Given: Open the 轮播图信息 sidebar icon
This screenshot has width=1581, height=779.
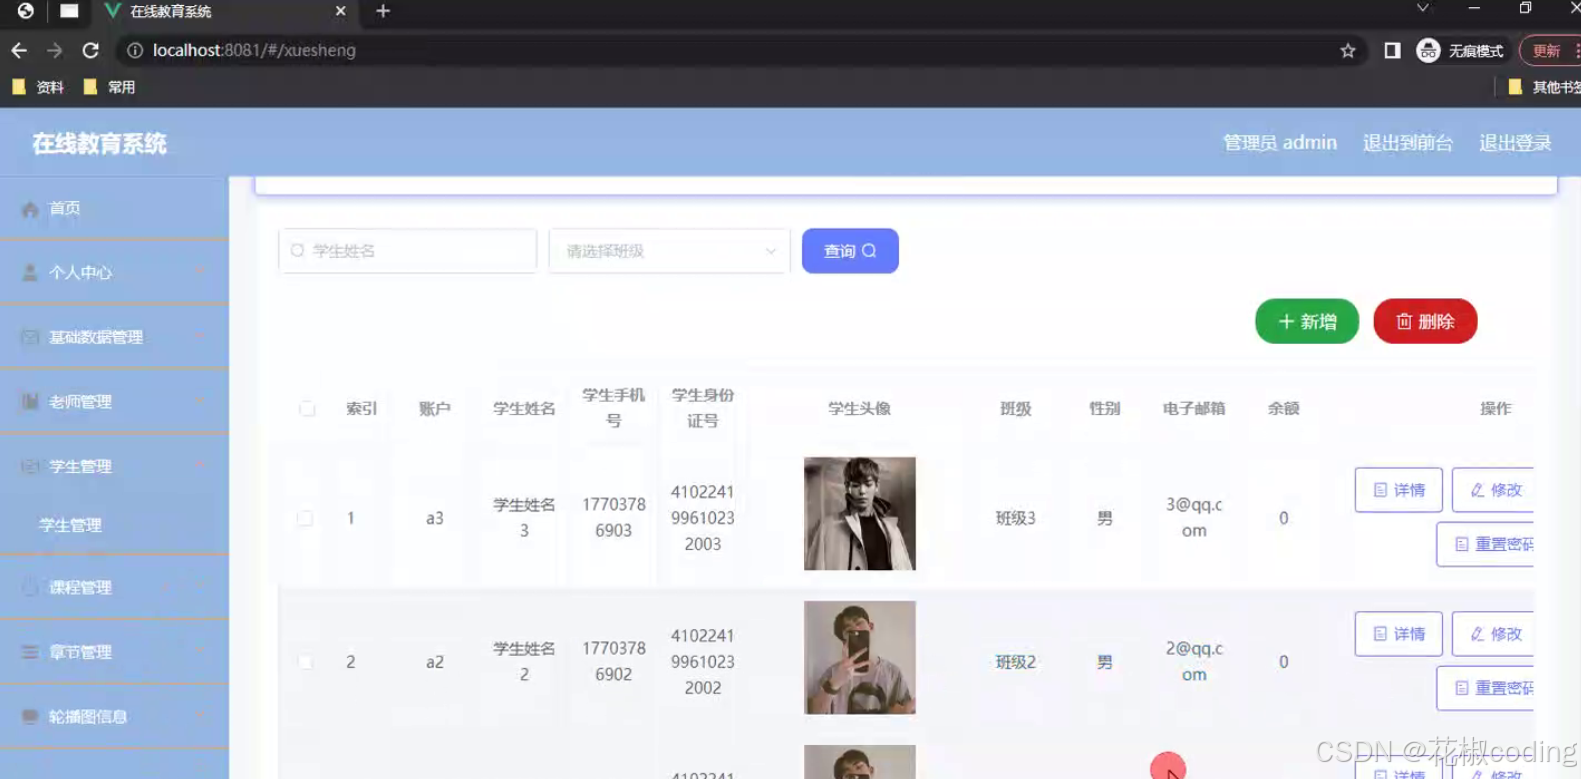Looking at the screenshot, I should pyautogui.click(x=30, y=717).
